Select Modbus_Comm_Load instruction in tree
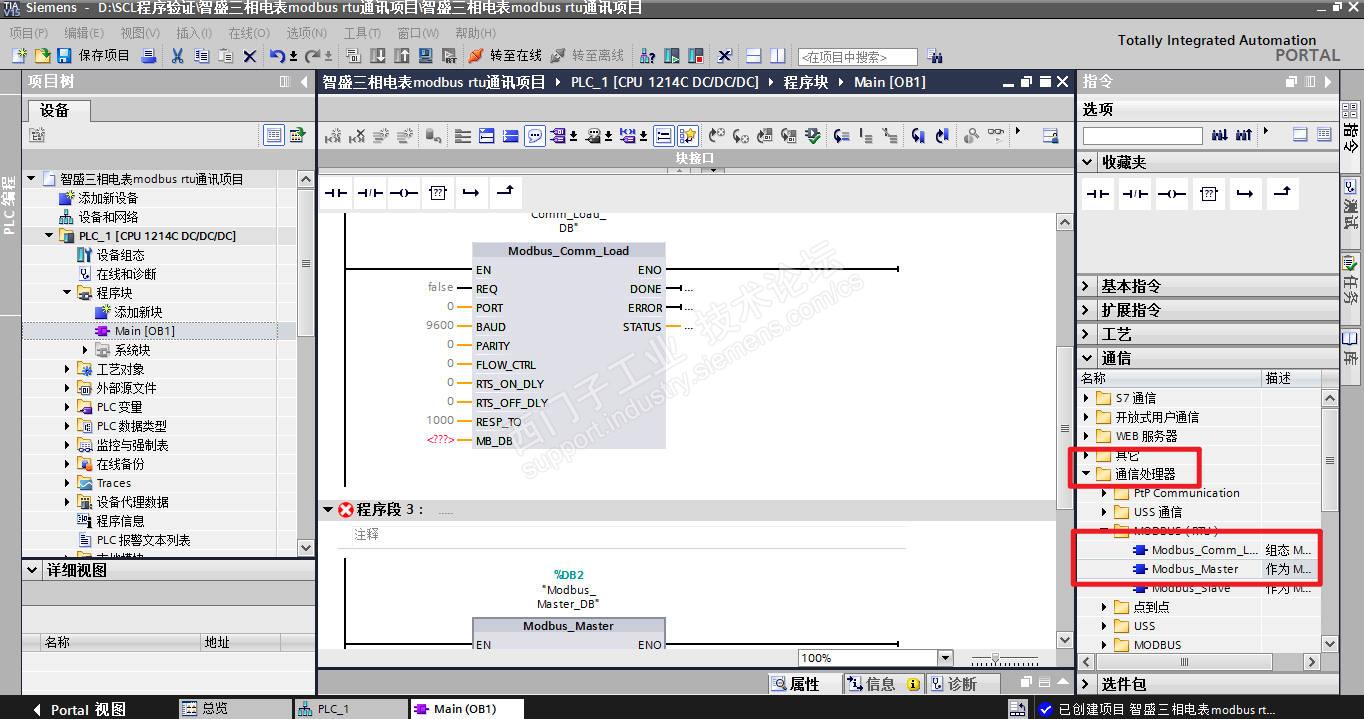 1204,550
